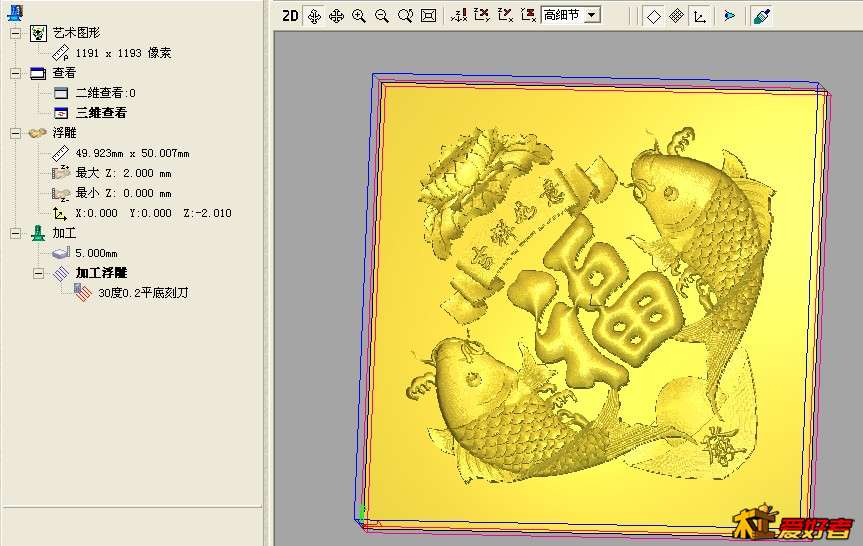
Task: Click the view along X axis icon
Action: (482, 15)
